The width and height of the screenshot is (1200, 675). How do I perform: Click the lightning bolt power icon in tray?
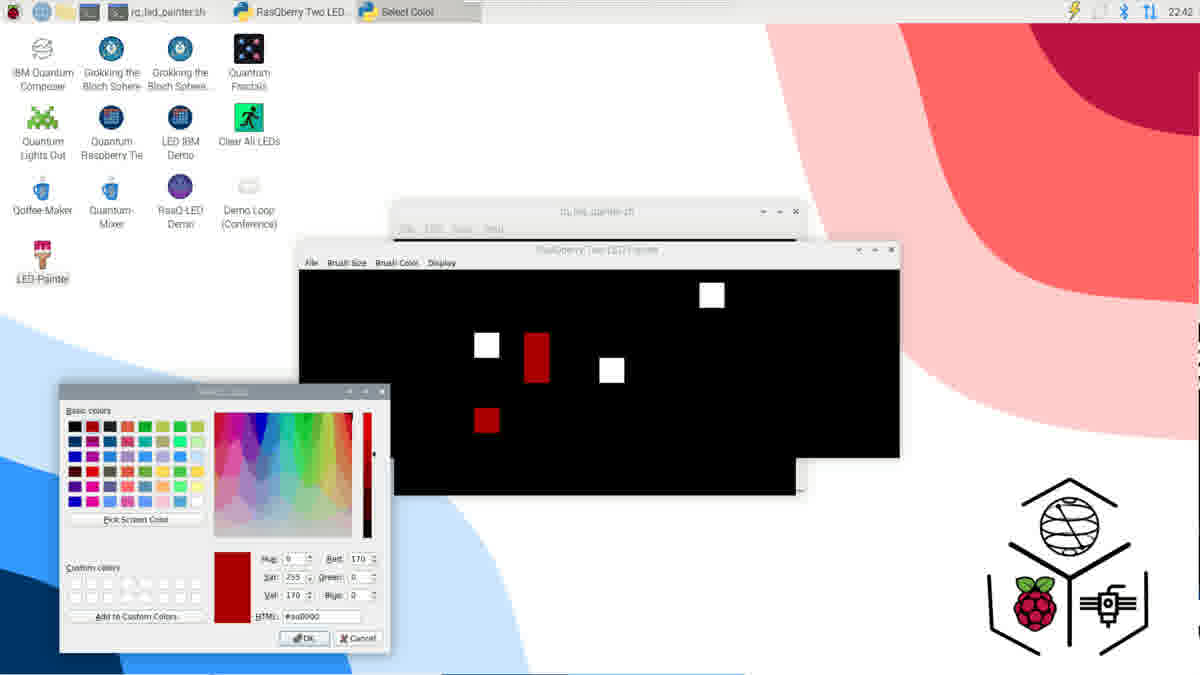[x=1075, y=11]
